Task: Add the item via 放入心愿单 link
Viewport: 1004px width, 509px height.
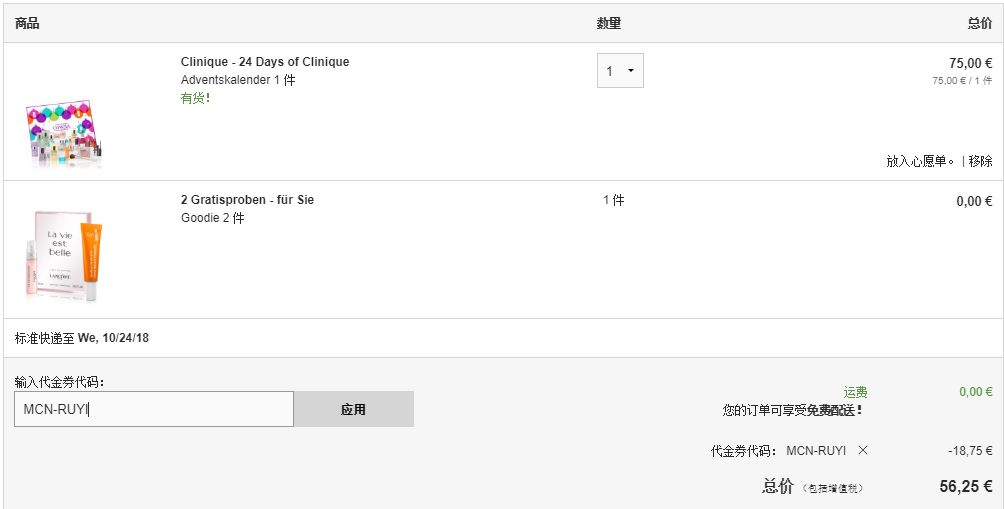Action: [x=920, y=161]
